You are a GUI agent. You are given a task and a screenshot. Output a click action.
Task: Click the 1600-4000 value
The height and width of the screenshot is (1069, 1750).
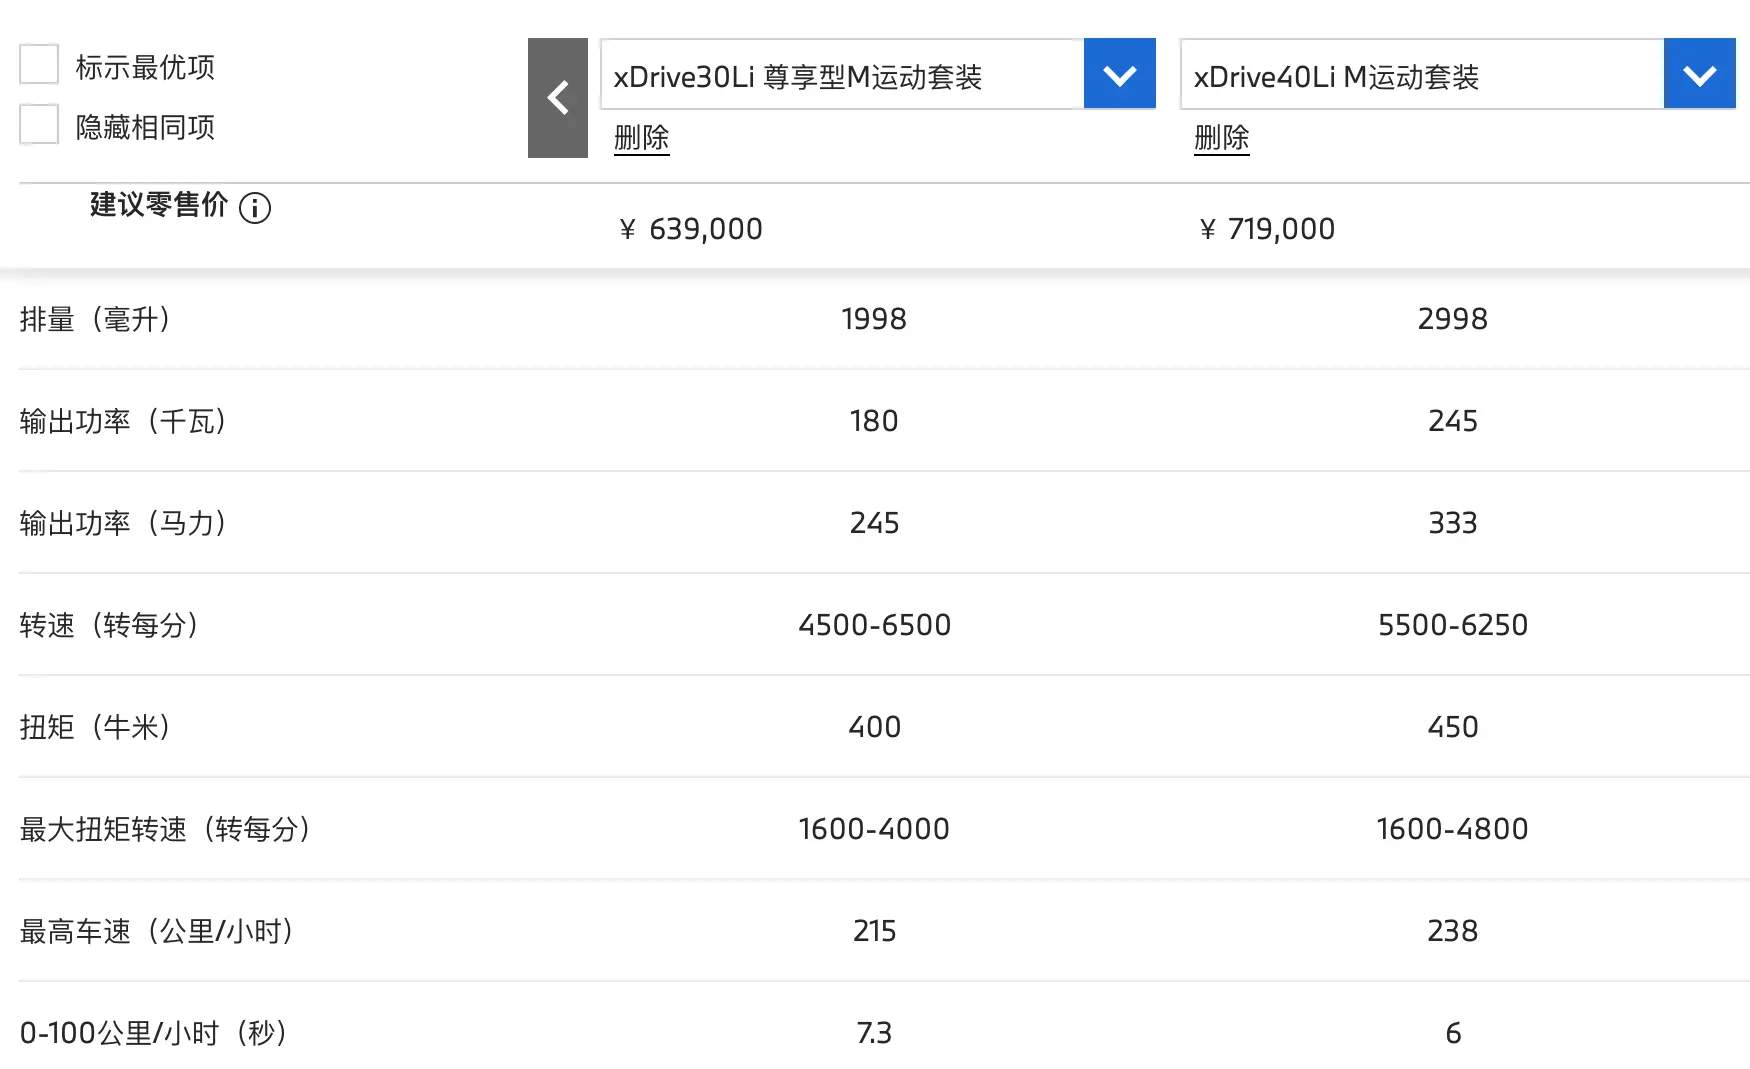pyautogui.click(x=874, y=829)
